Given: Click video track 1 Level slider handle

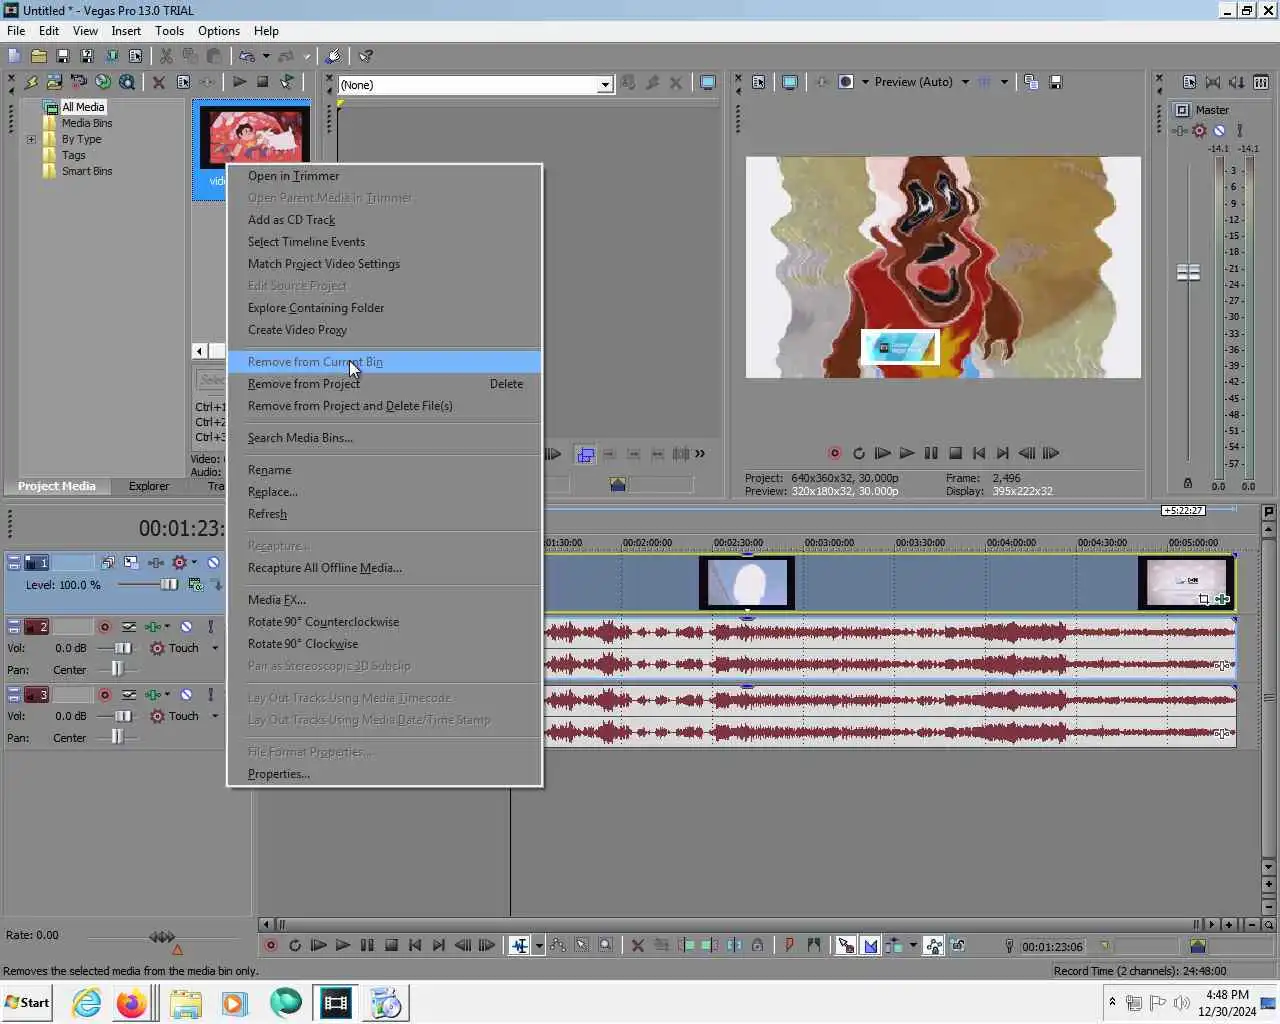Looking at the screenshot, I should click(169, 585).
